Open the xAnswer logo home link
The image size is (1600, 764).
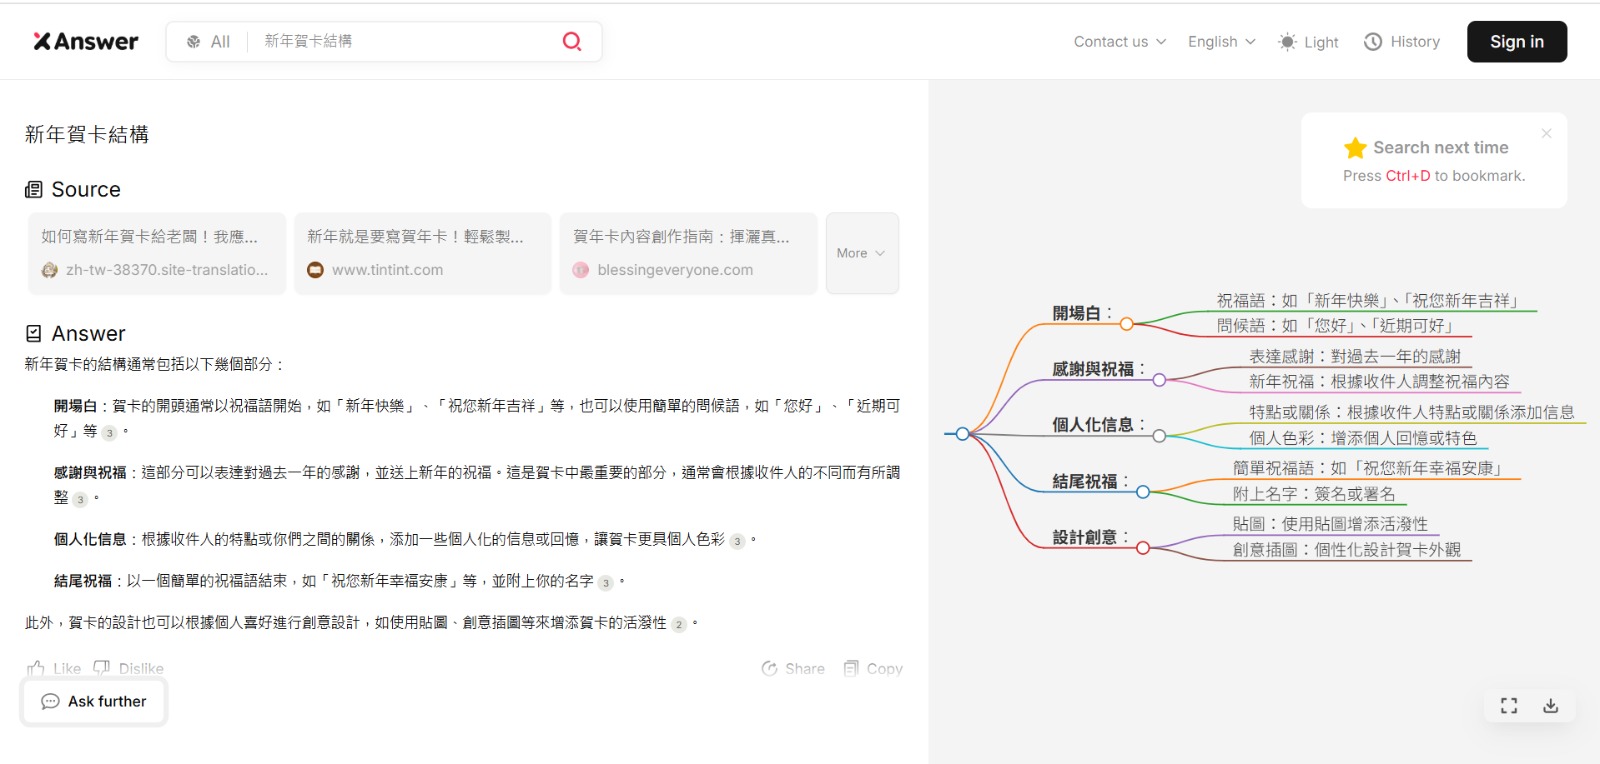(86, 41)
